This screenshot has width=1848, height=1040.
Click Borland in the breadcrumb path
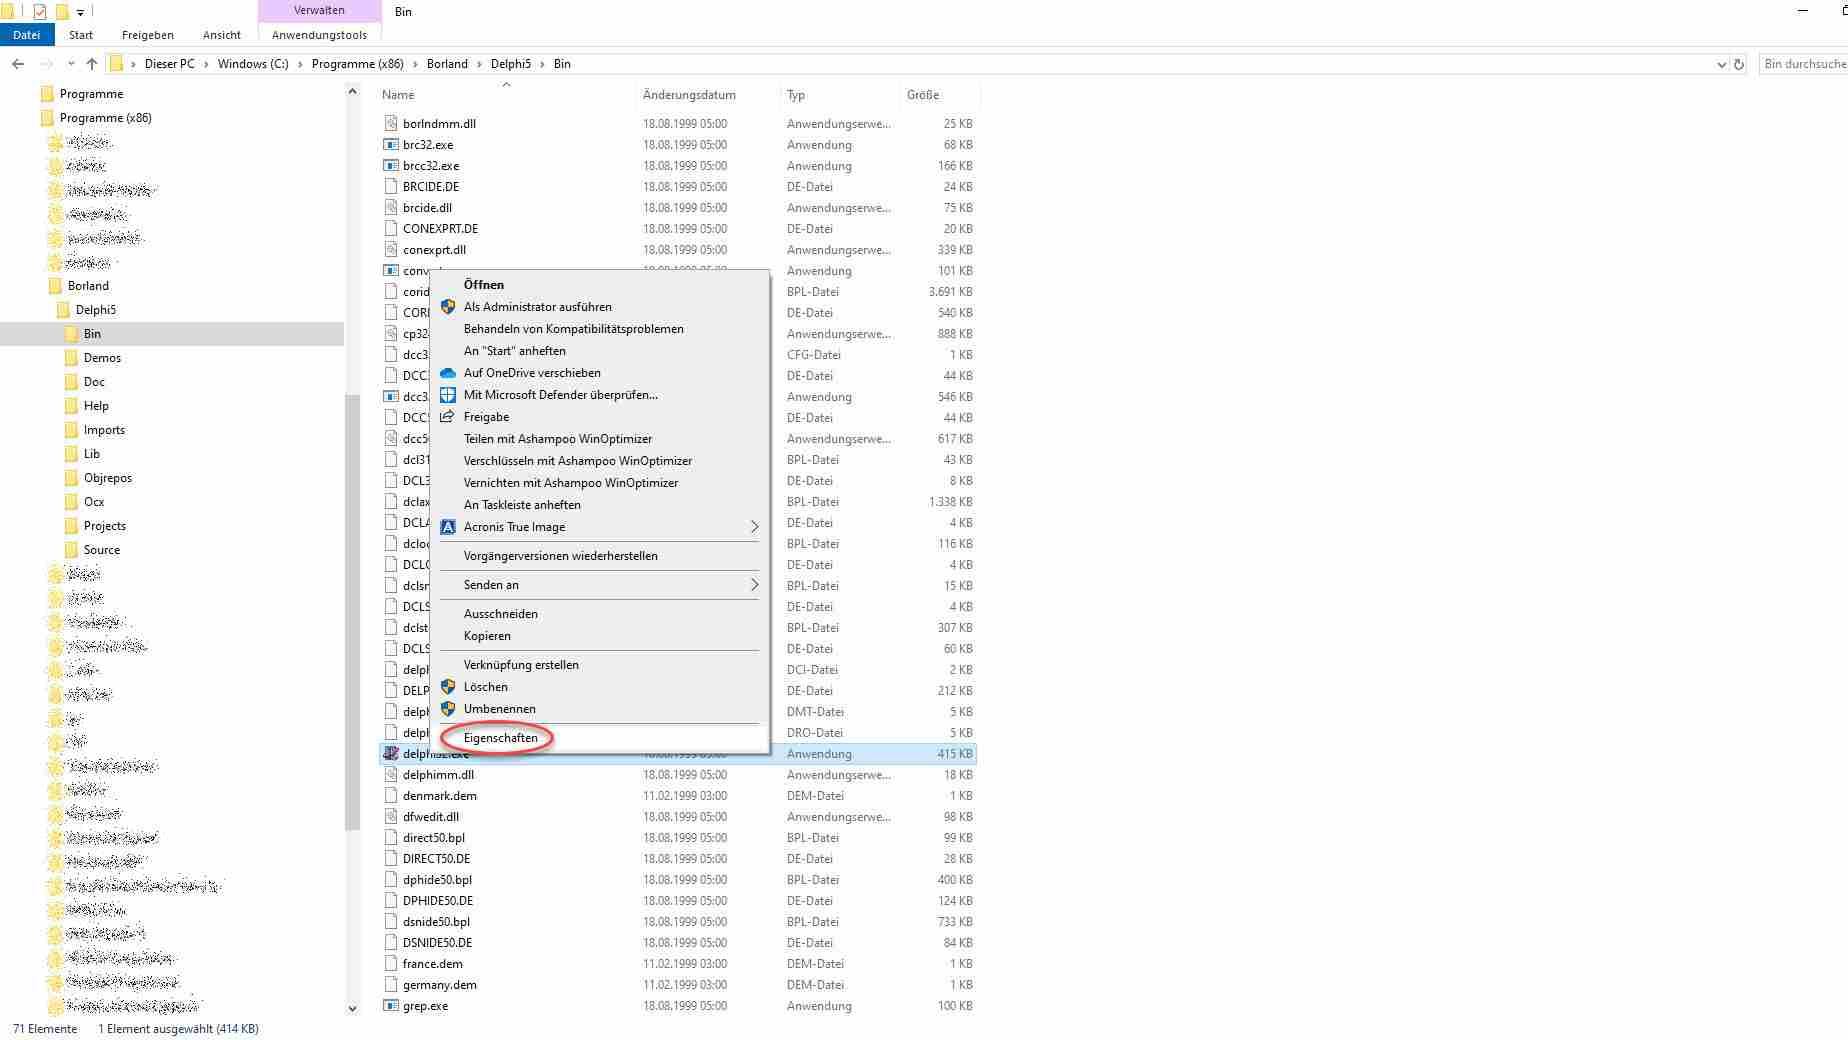tap(447, 64)
